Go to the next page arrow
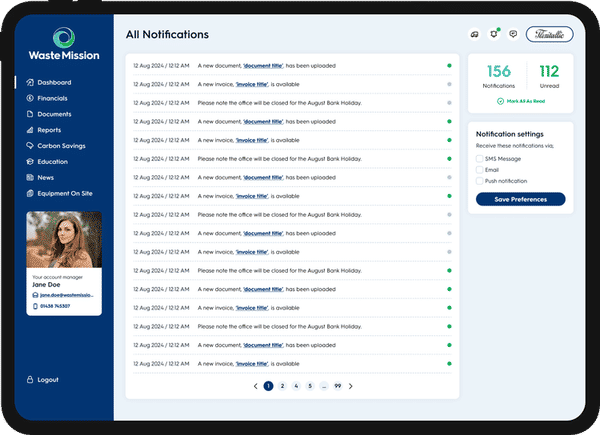This screenshot has width=600, height=435. click(x=351, y=386)
